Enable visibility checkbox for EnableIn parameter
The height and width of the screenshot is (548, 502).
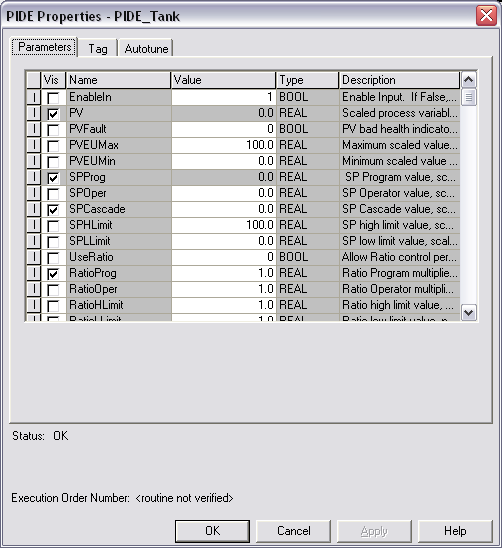(53, 98)
